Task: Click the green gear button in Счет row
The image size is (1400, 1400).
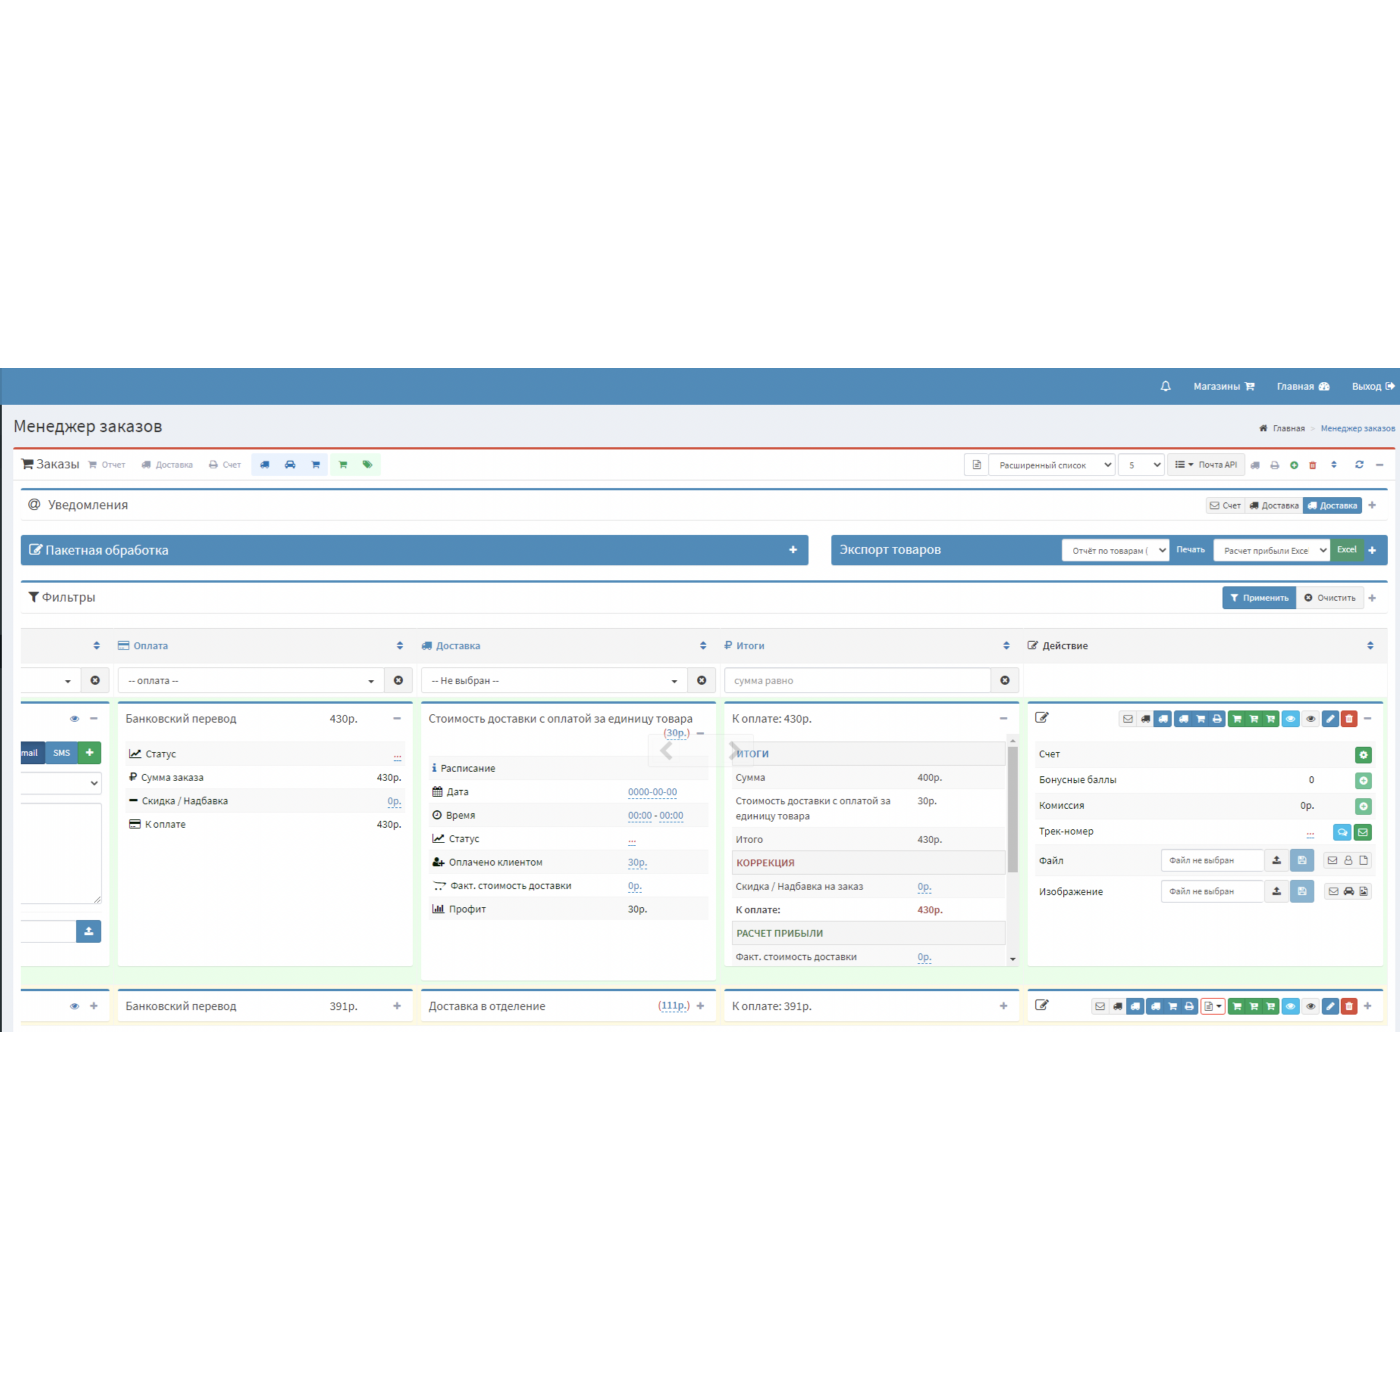Action: [1363, 755]
